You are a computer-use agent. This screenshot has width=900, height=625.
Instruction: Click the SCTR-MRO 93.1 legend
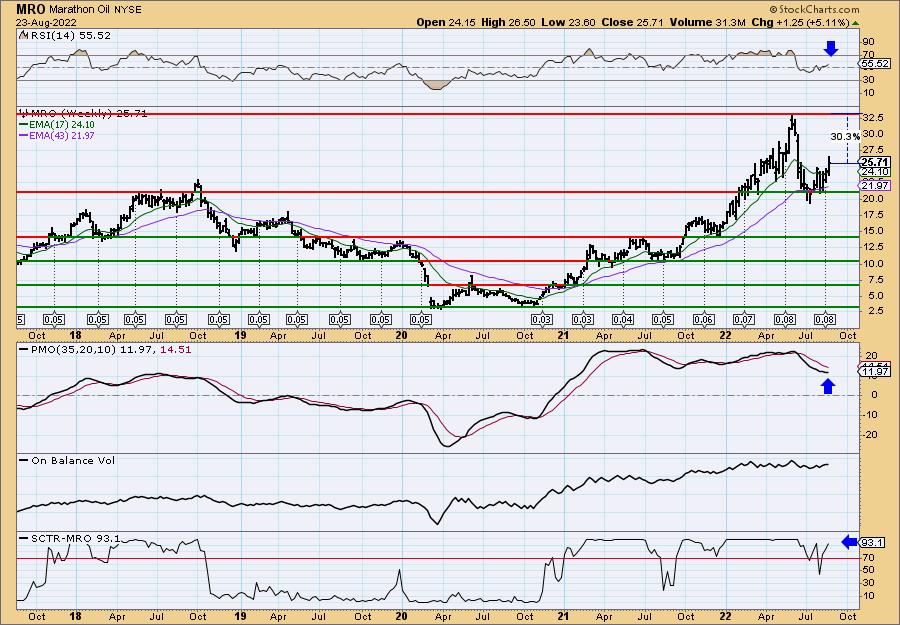point(70,538)
